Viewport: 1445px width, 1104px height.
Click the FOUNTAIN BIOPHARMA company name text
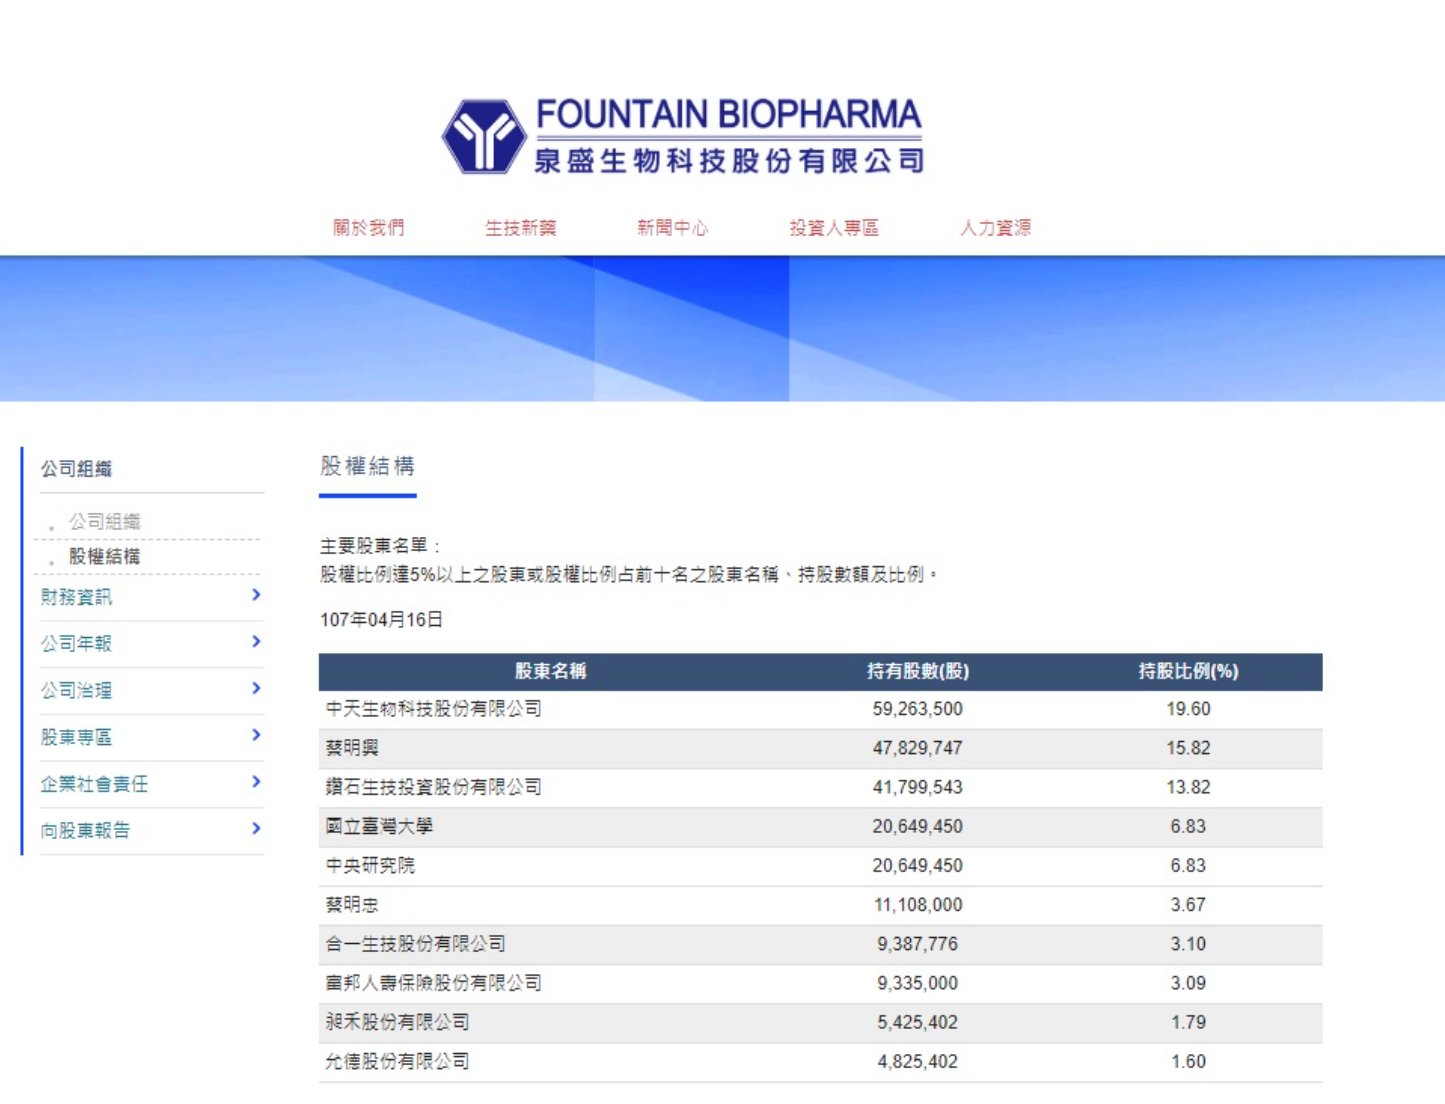[728, 115]
